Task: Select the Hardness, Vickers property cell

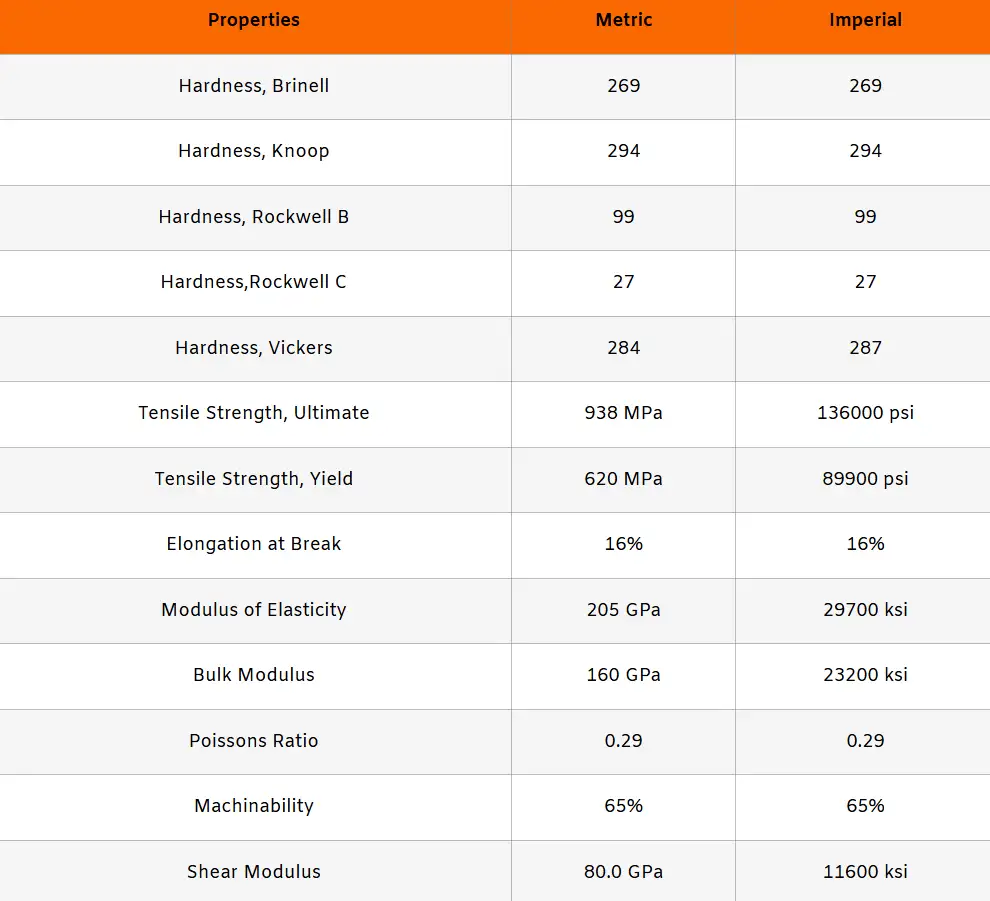Action: click(254, 348)
